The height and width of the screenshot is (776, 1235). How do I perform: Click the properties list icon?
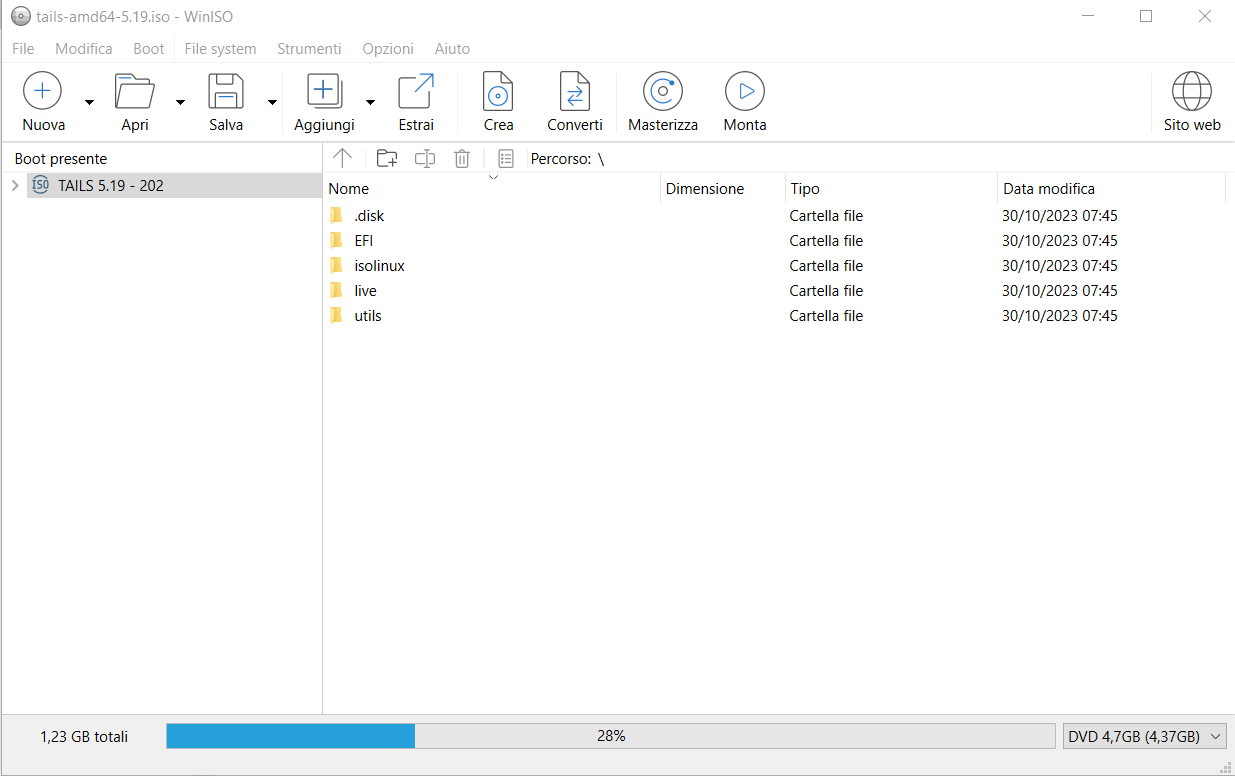506,158
